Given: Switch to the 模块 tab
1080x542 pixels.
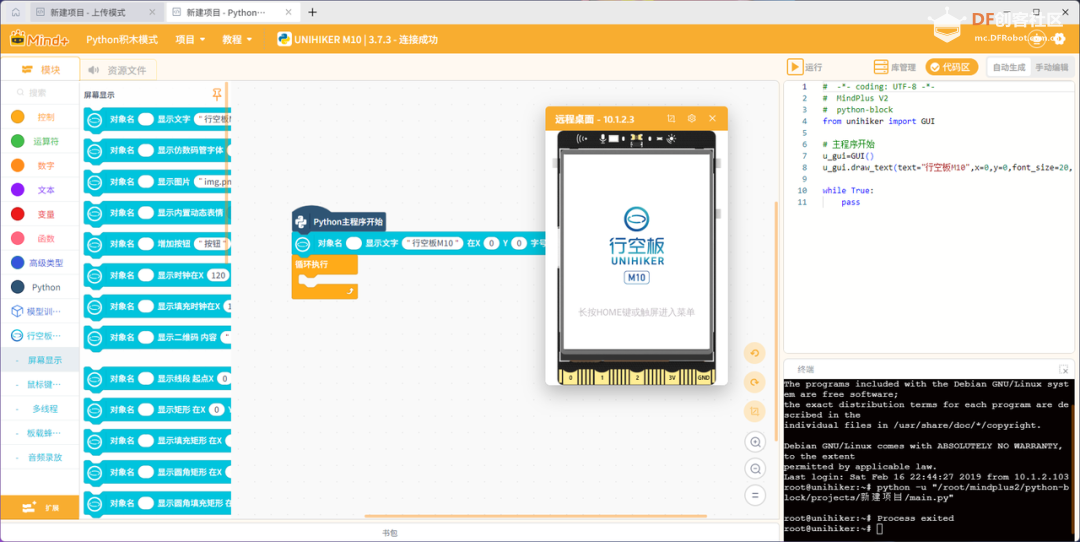Looking at the screenshot, I should 41,70.
